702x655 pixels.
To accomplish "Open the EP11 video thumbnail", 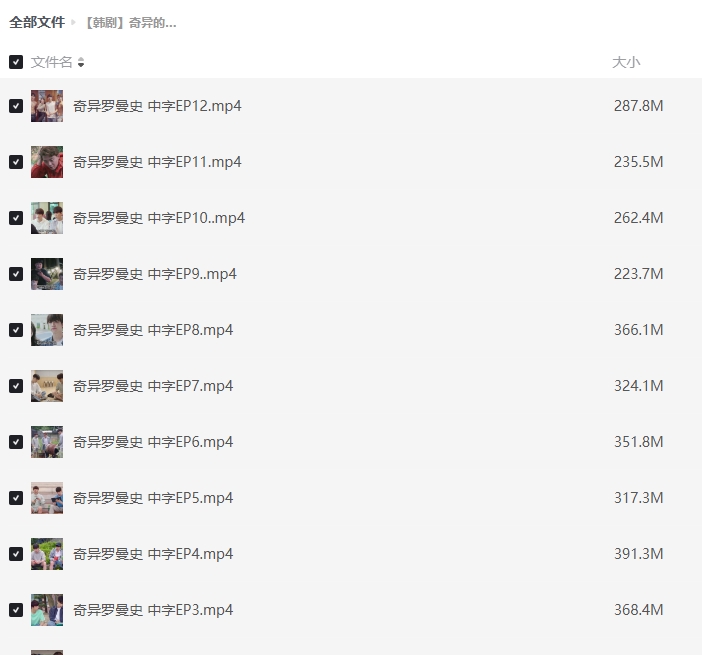I will click(x=47, y=162).
